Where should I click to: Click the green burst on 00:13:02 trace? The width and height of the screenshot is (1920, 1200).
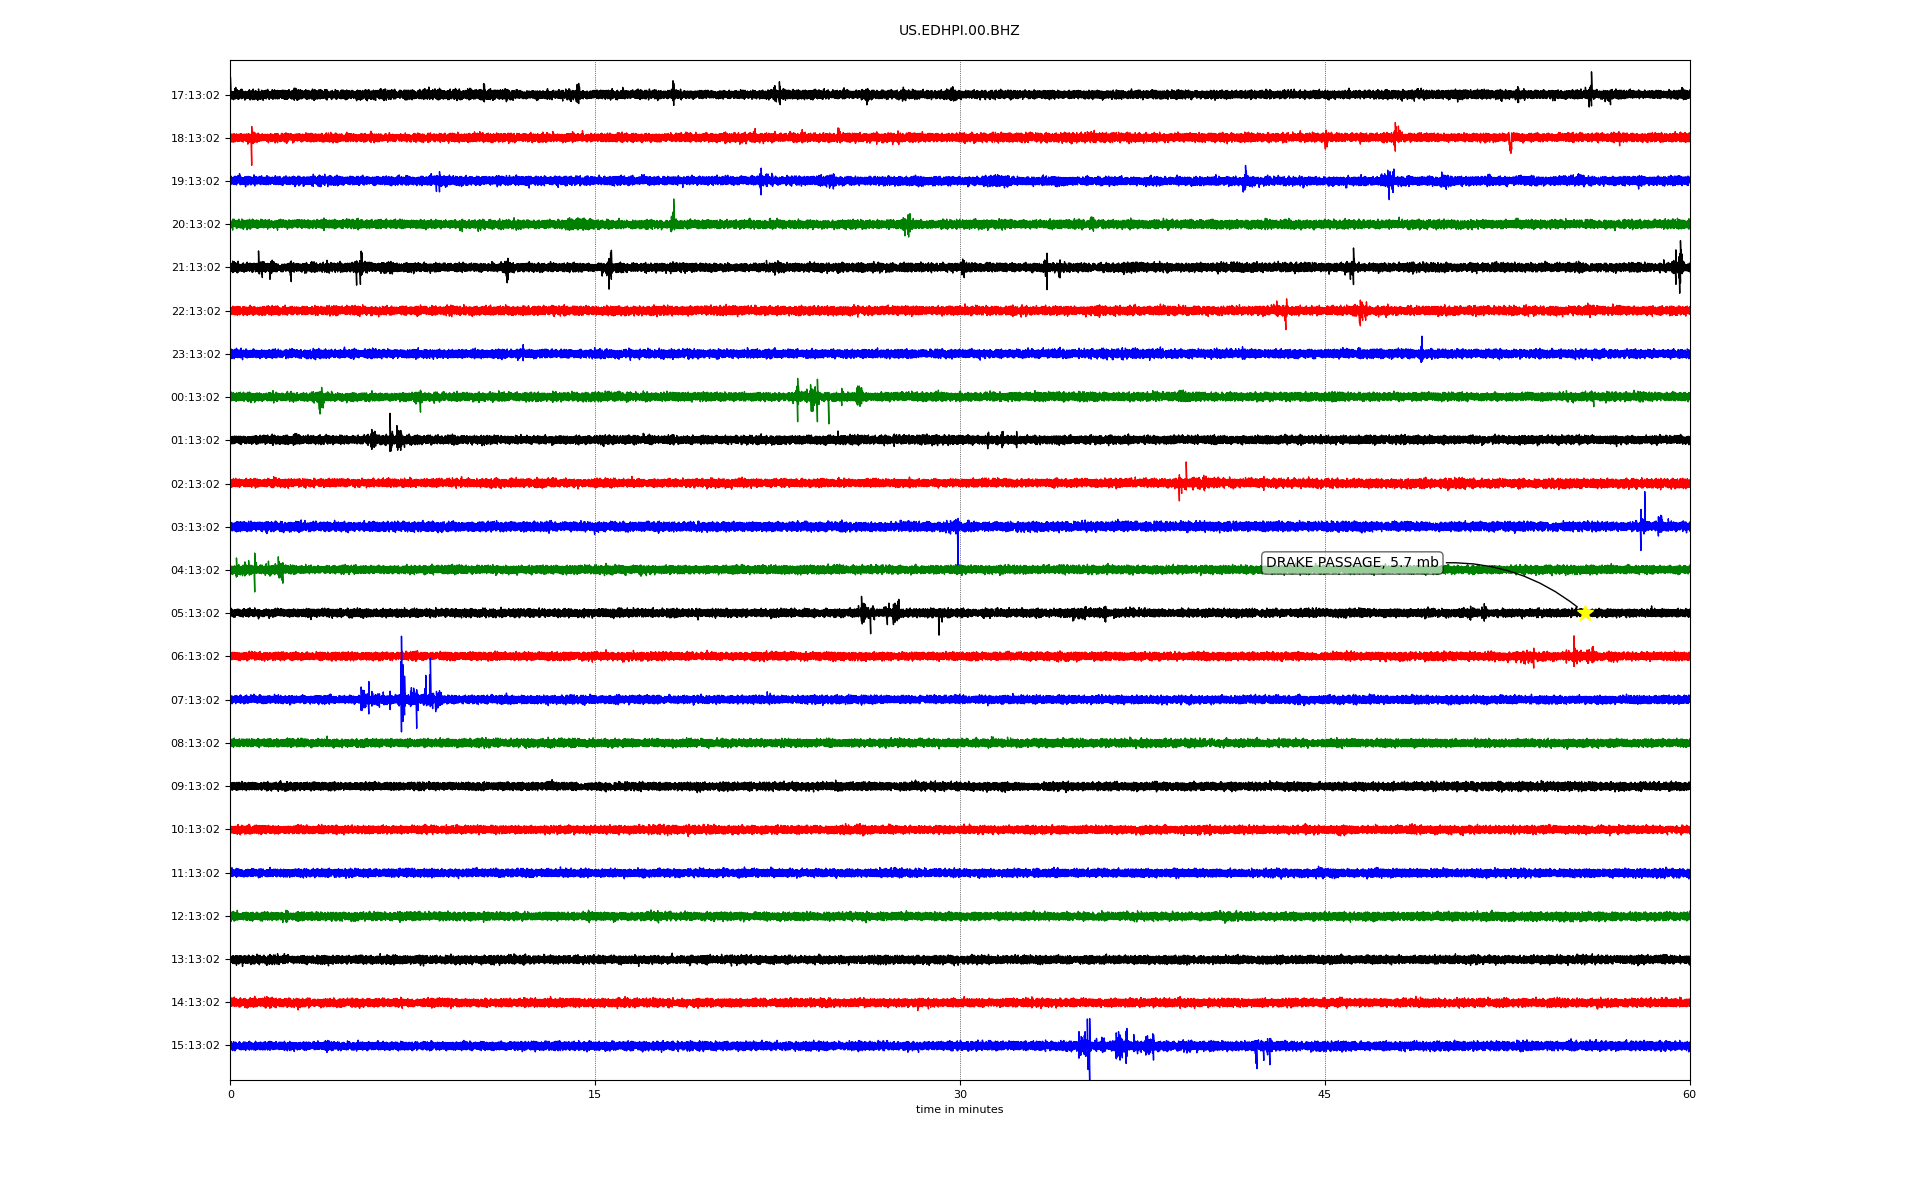(x=828, y=399)
